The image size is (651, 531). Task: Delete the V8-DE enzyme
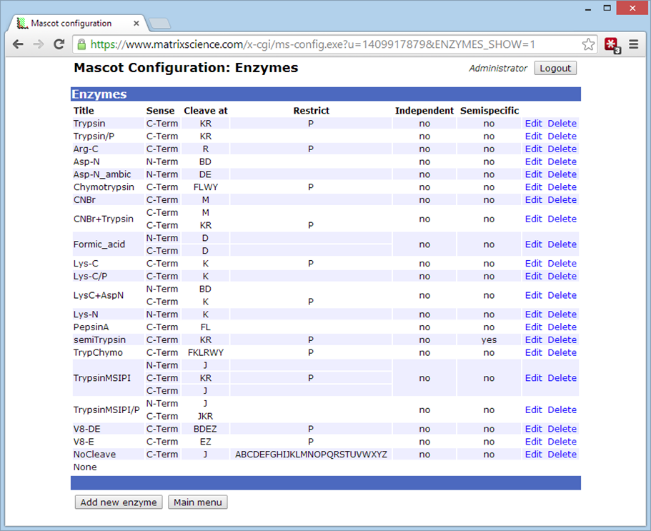(x=562, y=429)
